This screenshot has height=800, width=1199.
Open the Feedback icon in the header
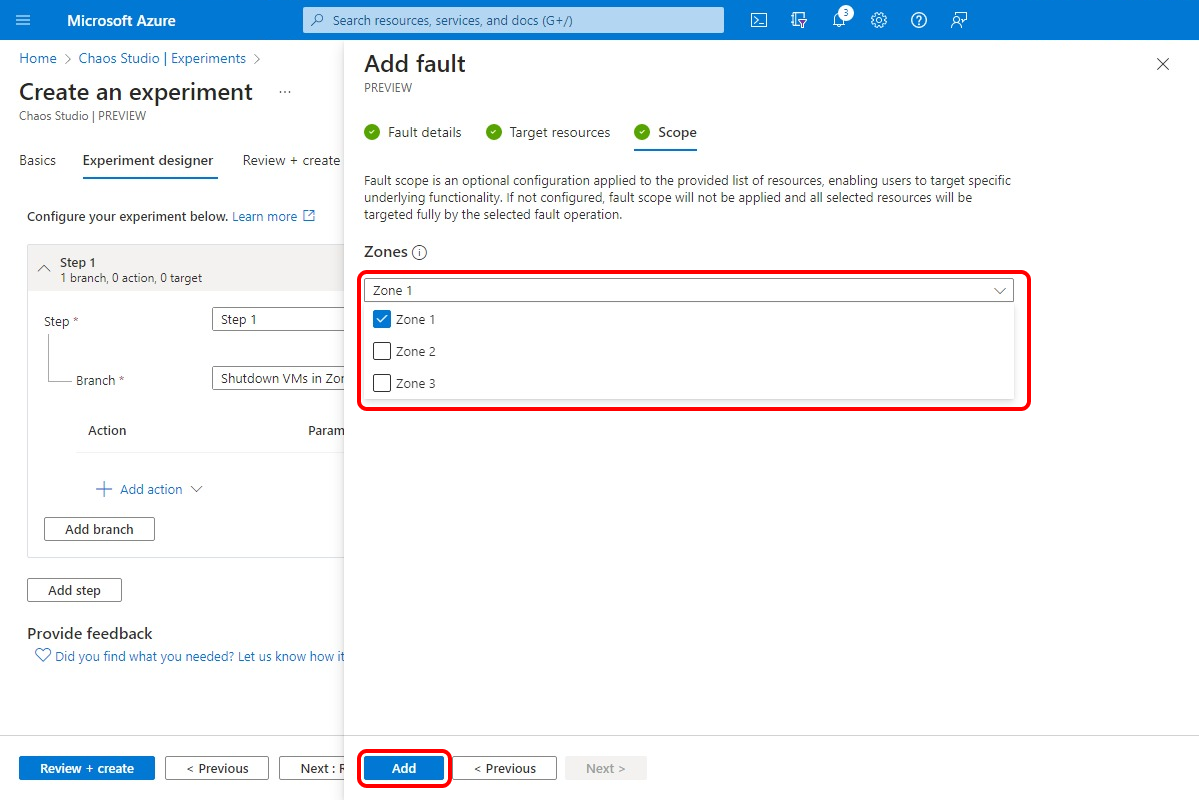tap(959, 20)
